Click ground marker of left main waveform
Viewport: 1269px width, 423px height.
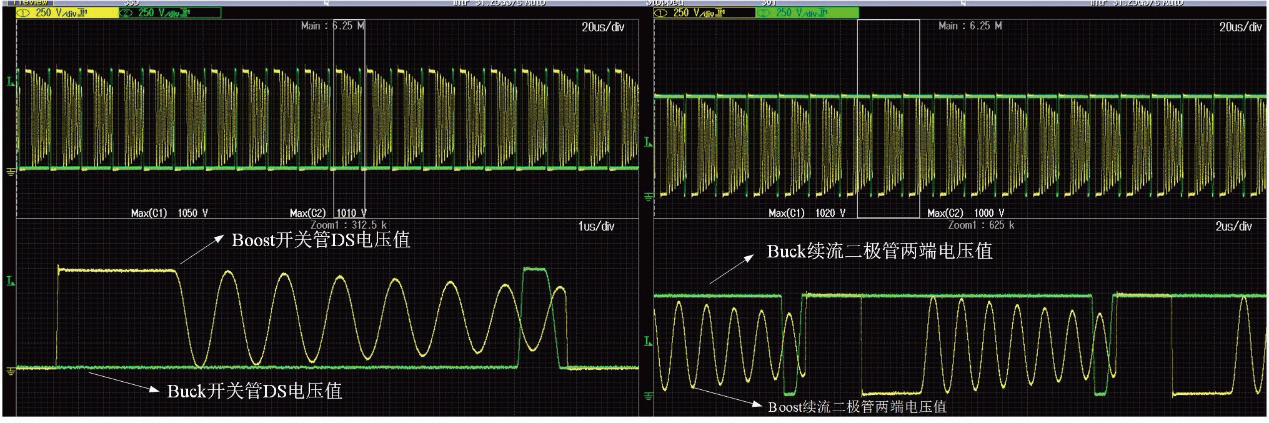click(x=10, y=170)
